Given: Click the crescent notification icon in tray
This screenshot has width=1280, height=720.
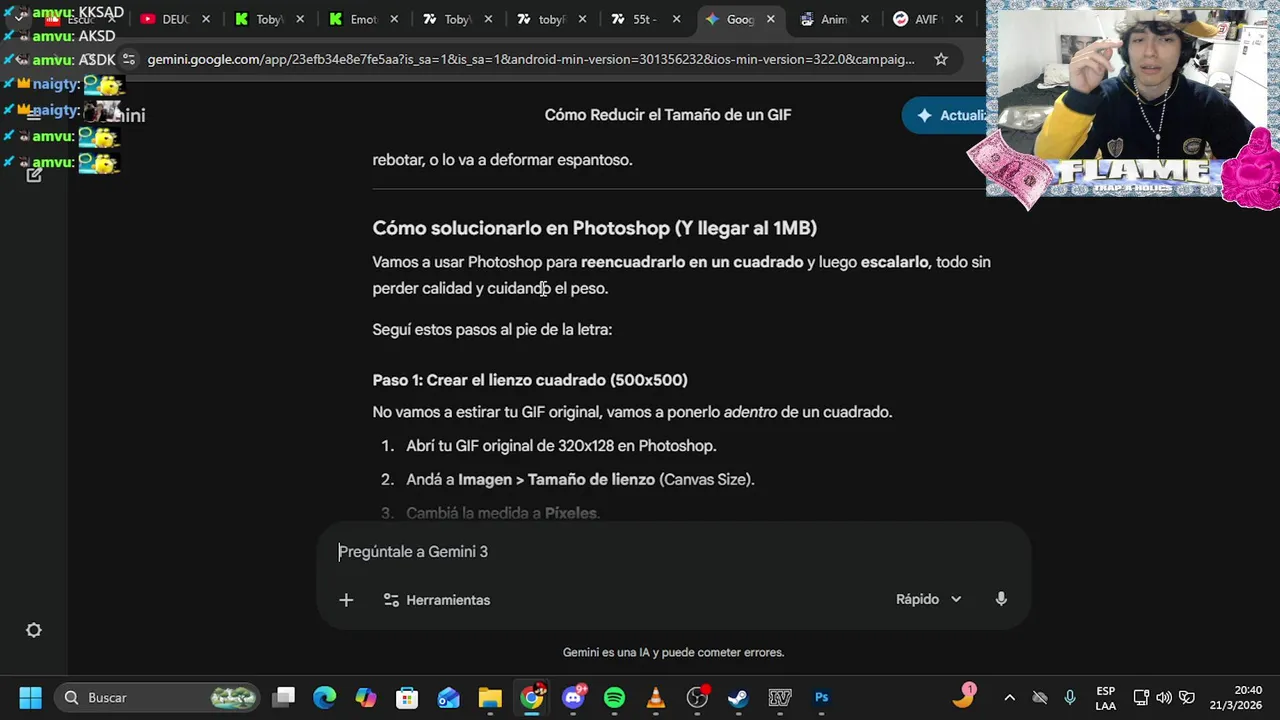Looking at the screenshot, I should 963,696.
